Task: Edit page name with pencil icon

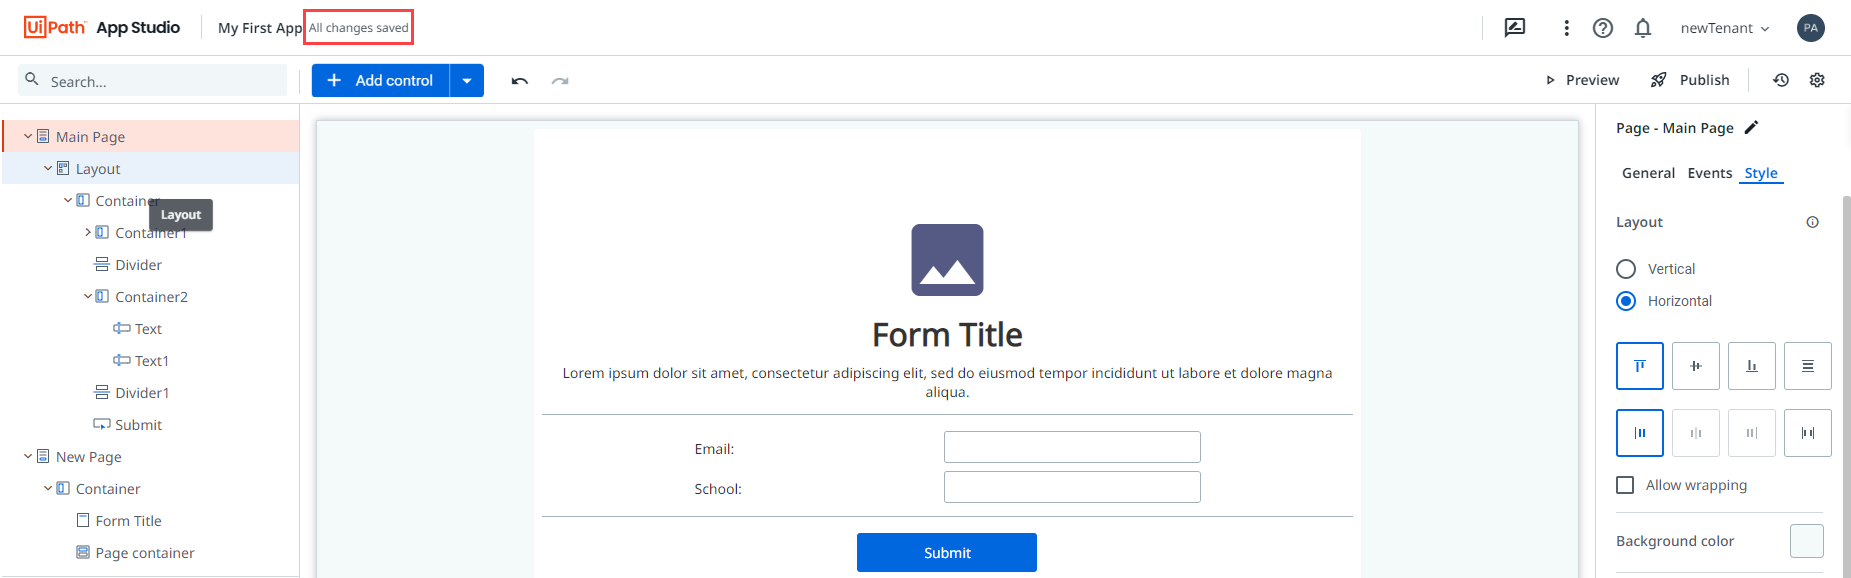Action: pos(1751,128)
